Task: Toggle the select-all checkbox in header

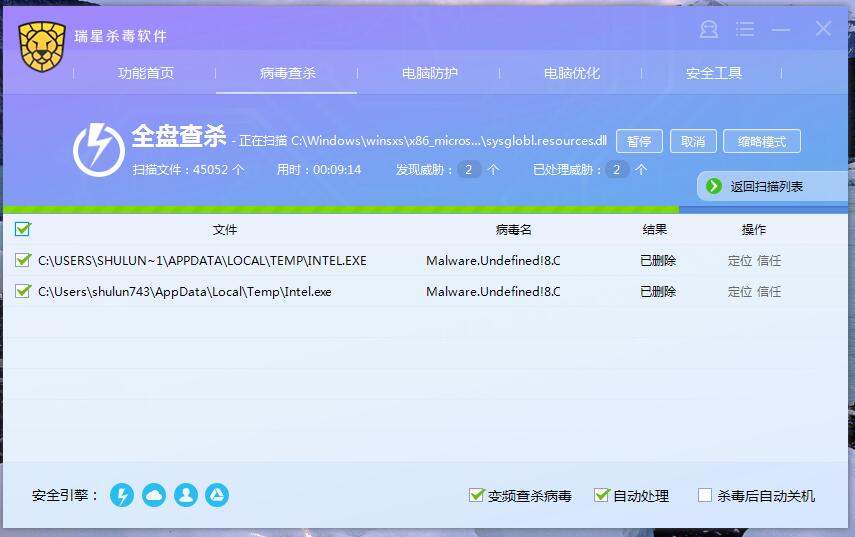Action: (23, 229)
